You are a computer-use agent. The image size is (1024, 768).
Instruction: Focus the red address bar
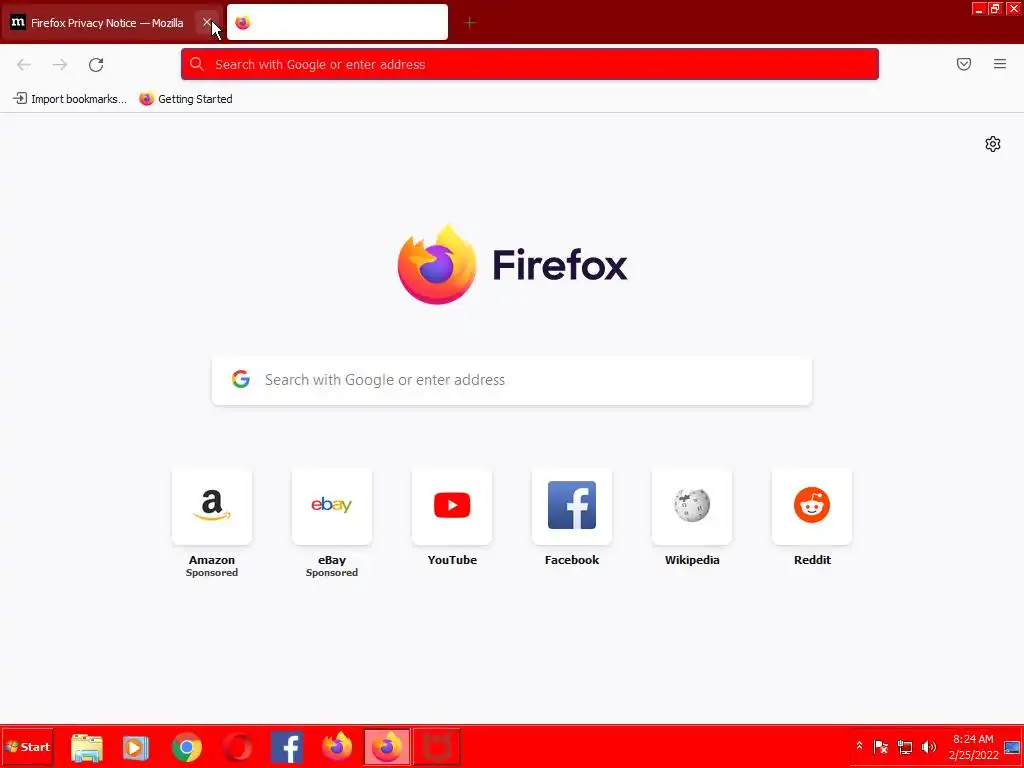pyautogui.click(x=530, y=64)
